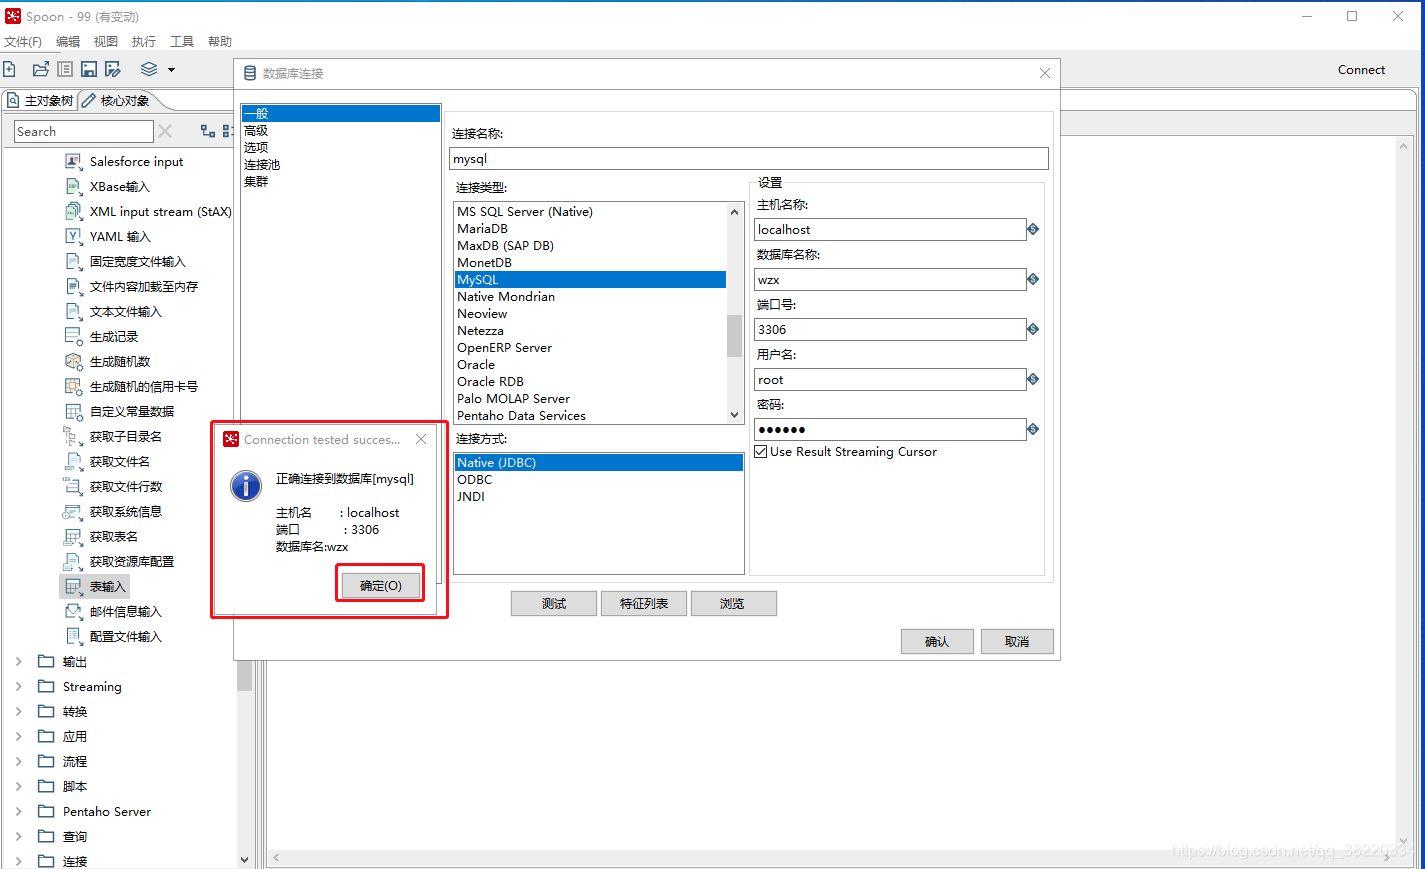
Task: Click variable icon next to 数据库名称 field
Action: click(x=1033, y=279)
